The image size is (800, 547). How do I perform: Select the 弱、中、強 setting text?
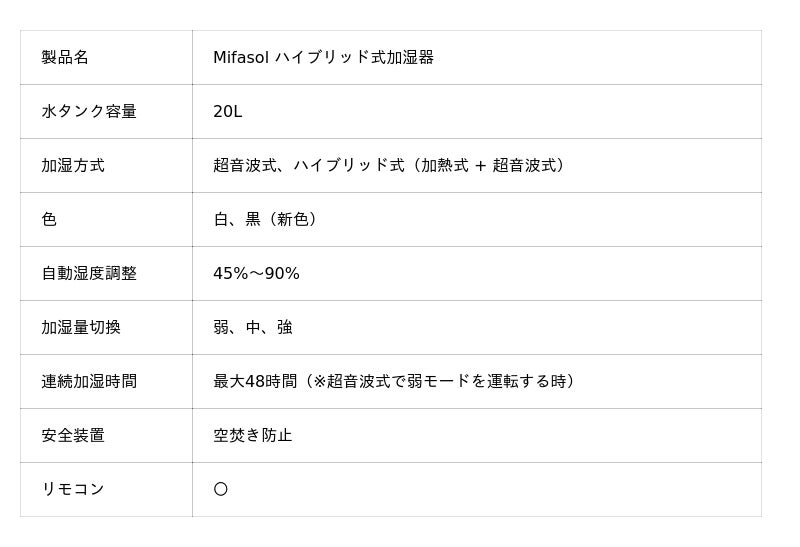point(253,328)
